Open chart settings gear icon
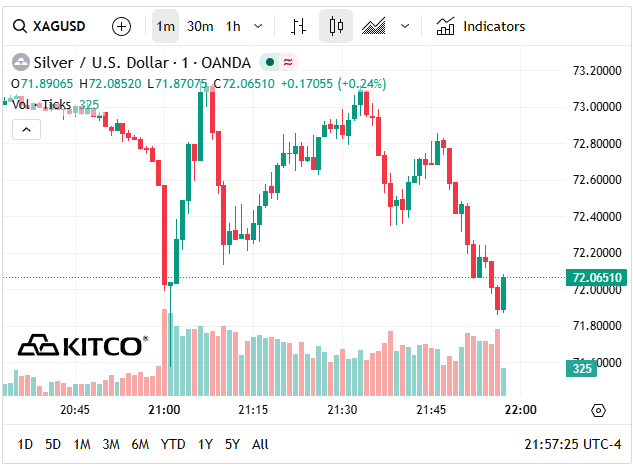 [x=598, y=410]
